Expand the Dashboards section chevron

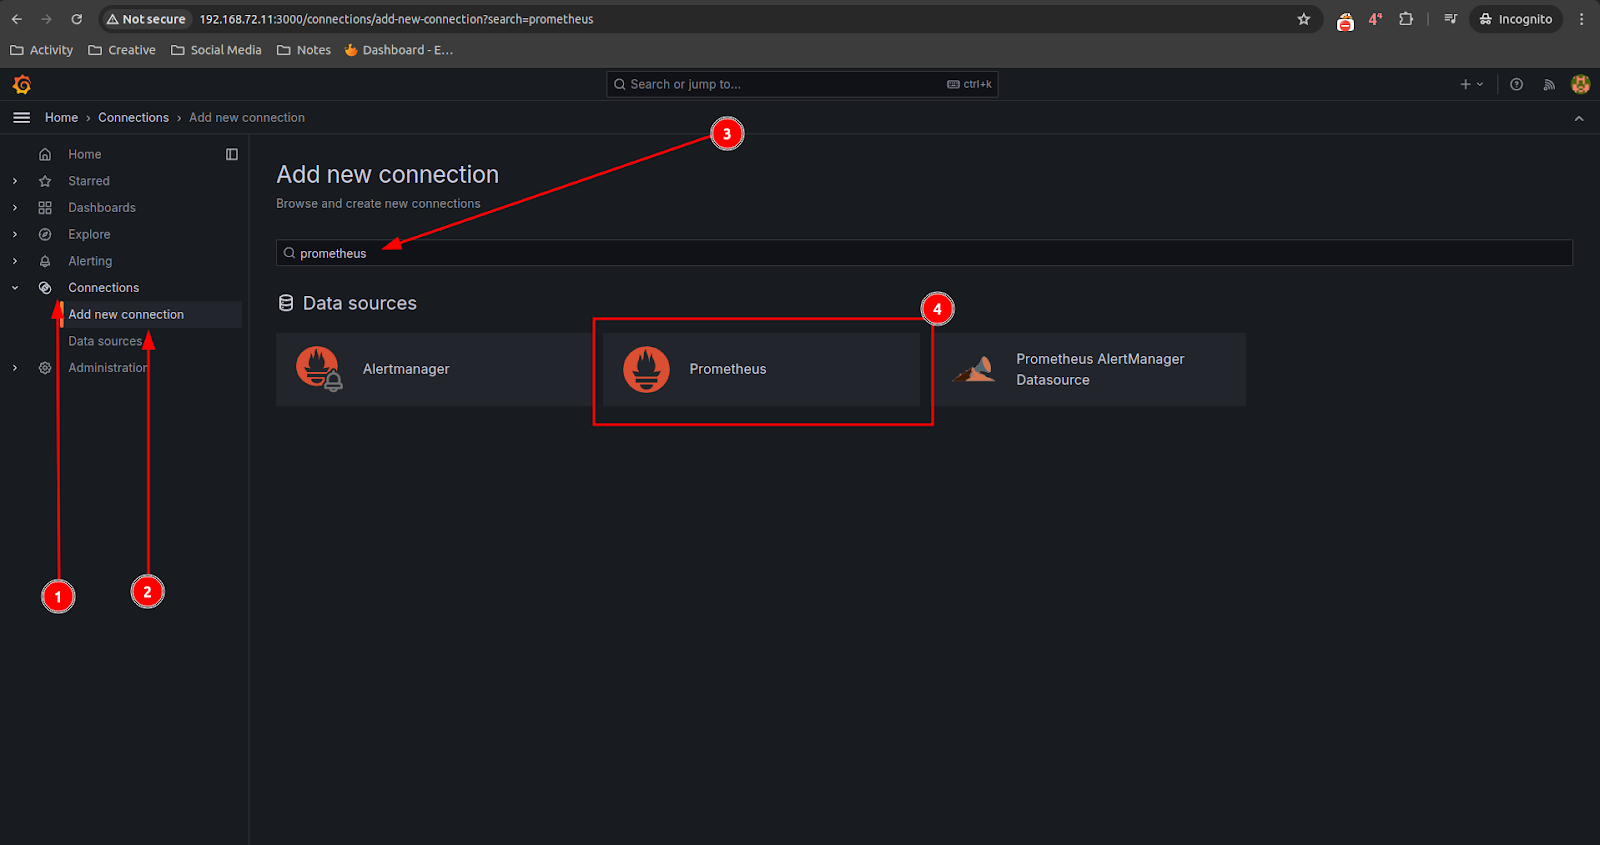pos(15,208)
